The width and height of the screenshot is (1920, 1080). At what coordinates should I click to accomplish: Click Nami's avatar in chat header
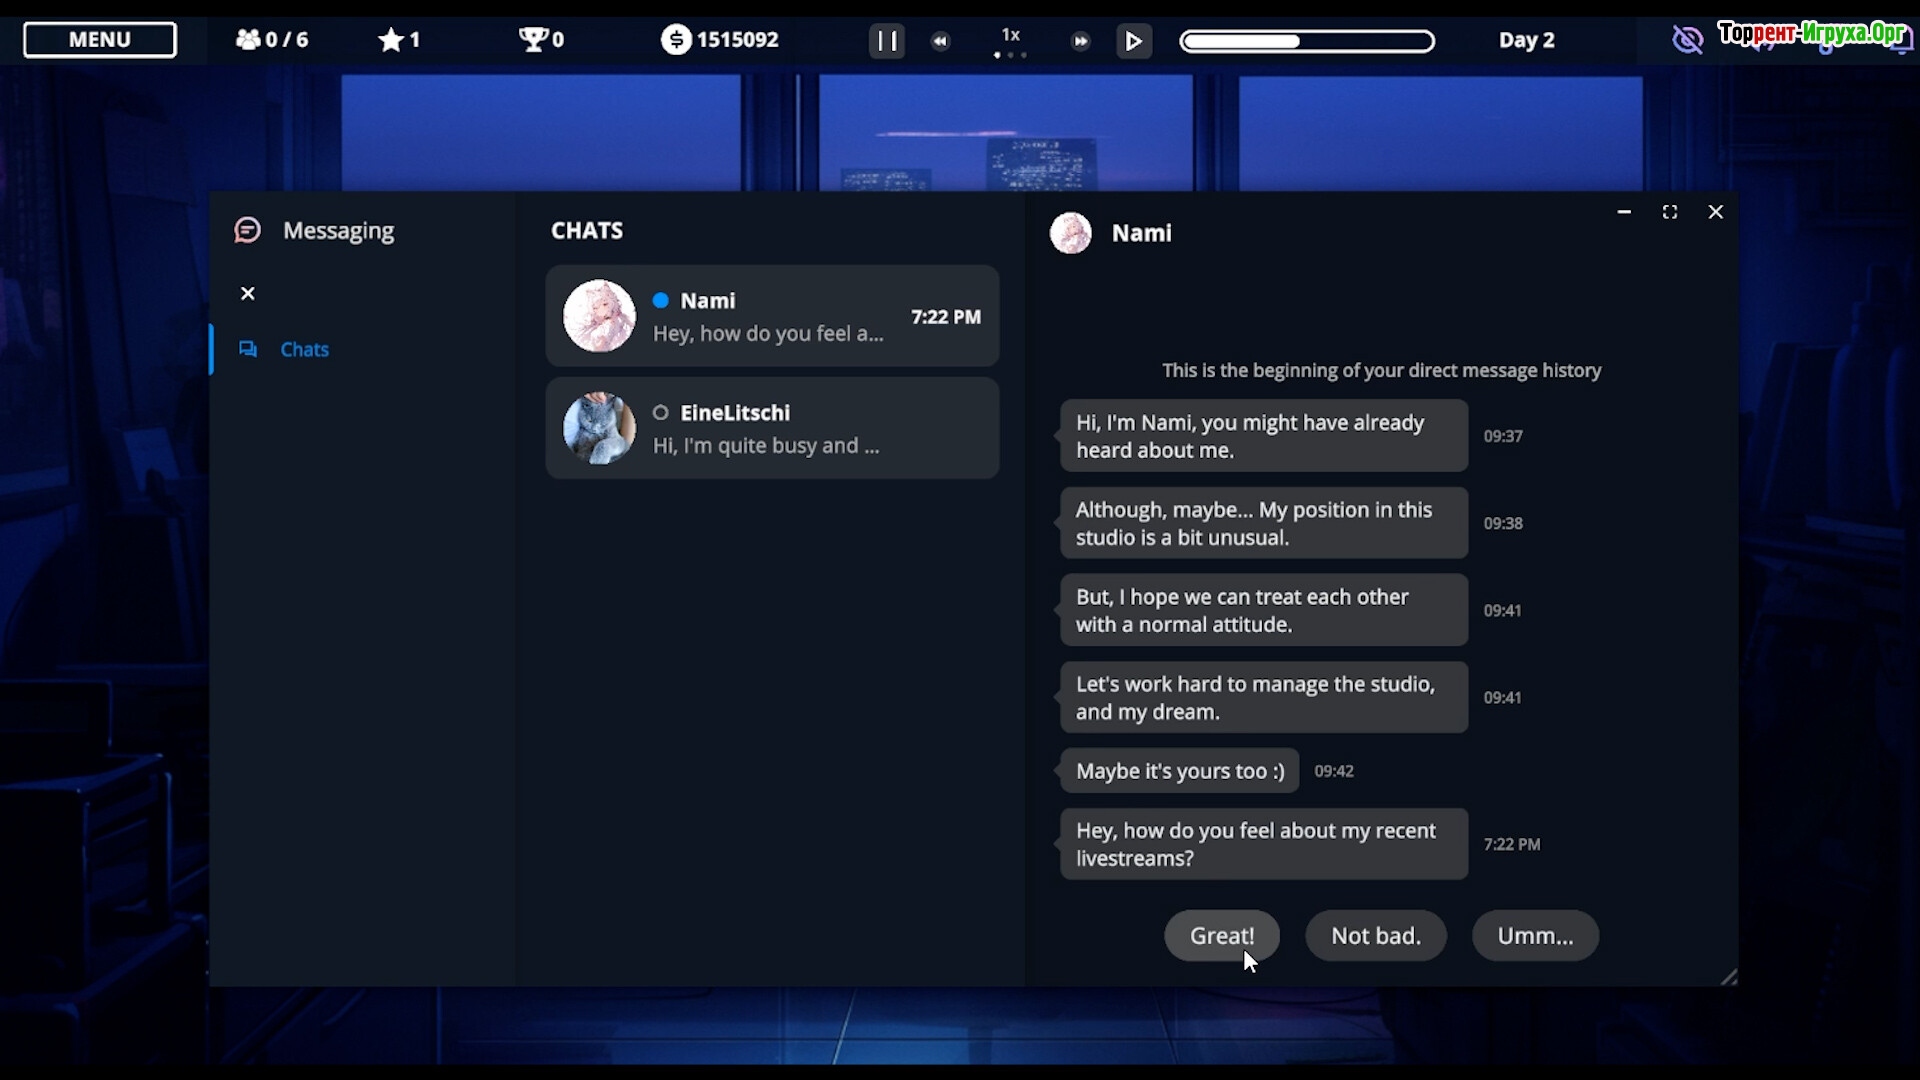[x=1070, y=233]
